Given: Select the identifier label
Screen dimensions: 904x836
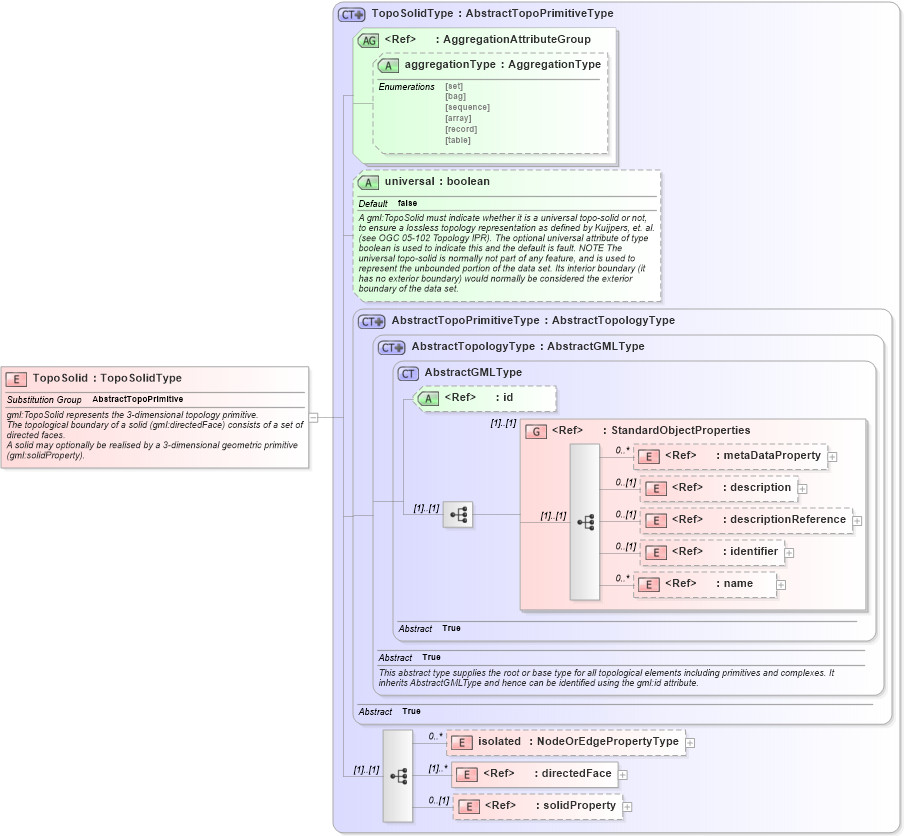Looking at the screenshot, I should click(754, 551).
